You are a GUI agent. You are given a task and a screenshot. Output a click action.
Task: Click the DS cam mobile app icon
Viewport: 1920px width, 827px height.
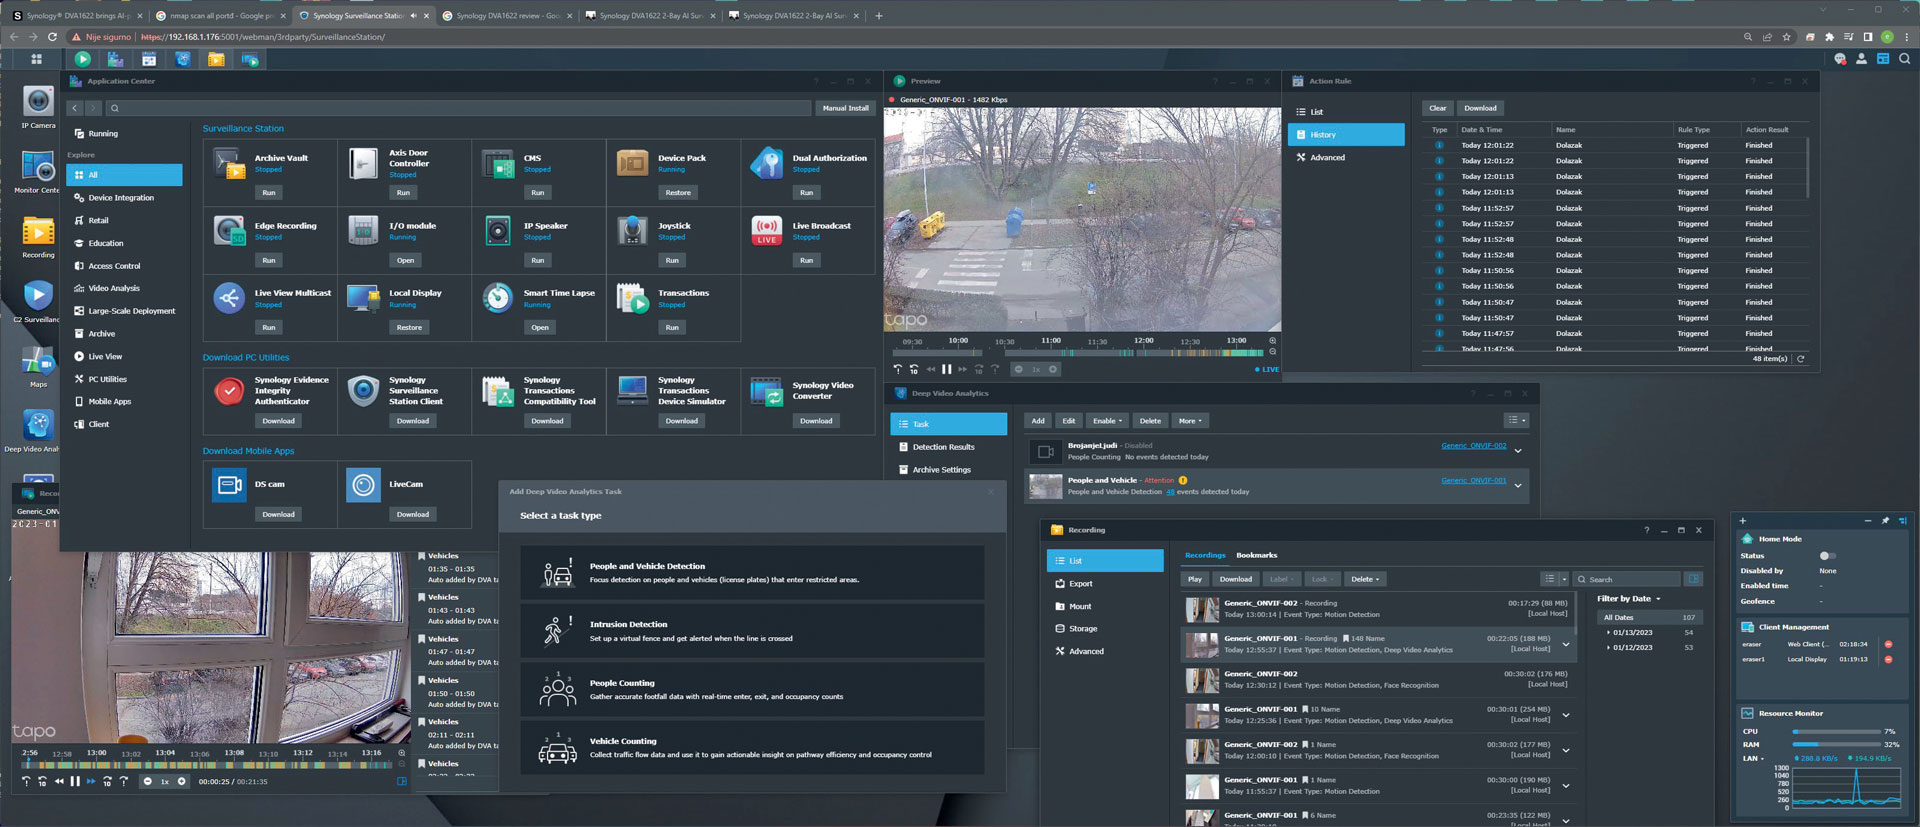pos(229,485)
